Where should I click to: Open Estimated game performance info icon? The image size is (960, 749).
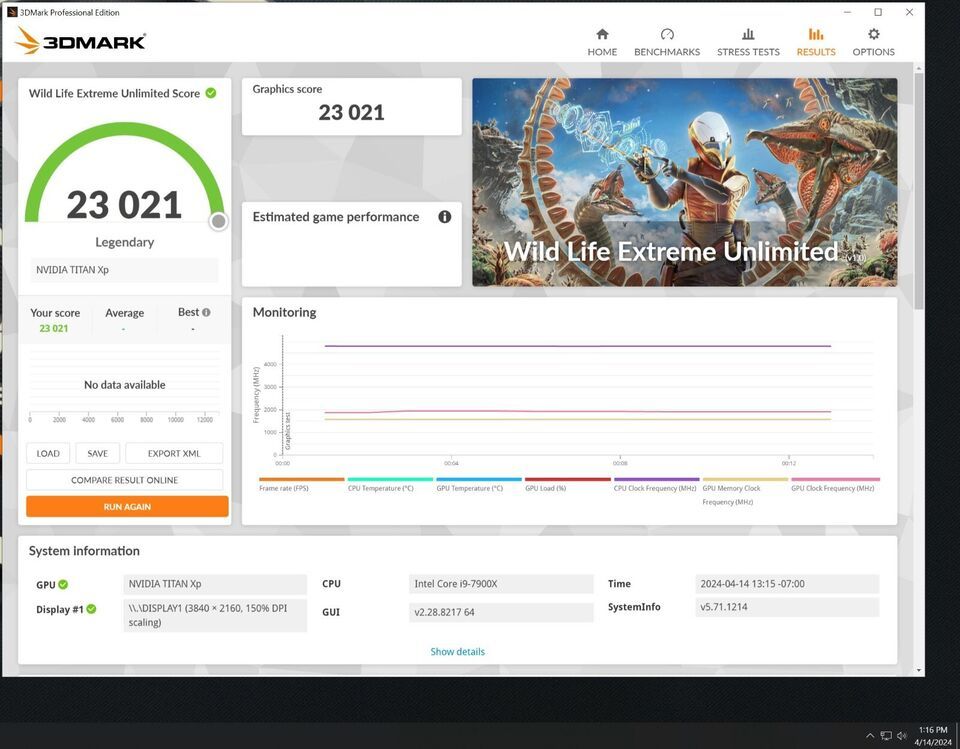[444, 217]
